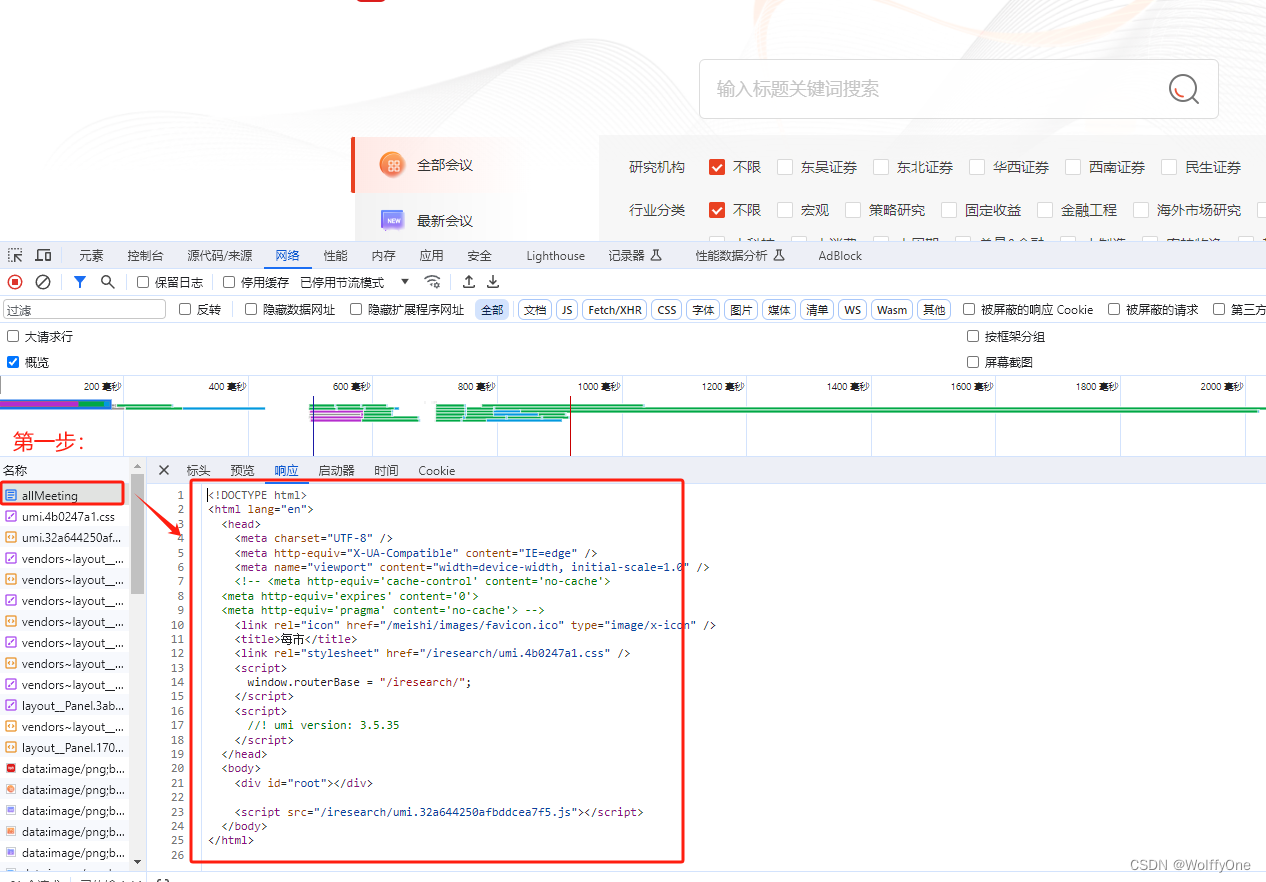Enable 保留日志 checkbox

[143, 283]
